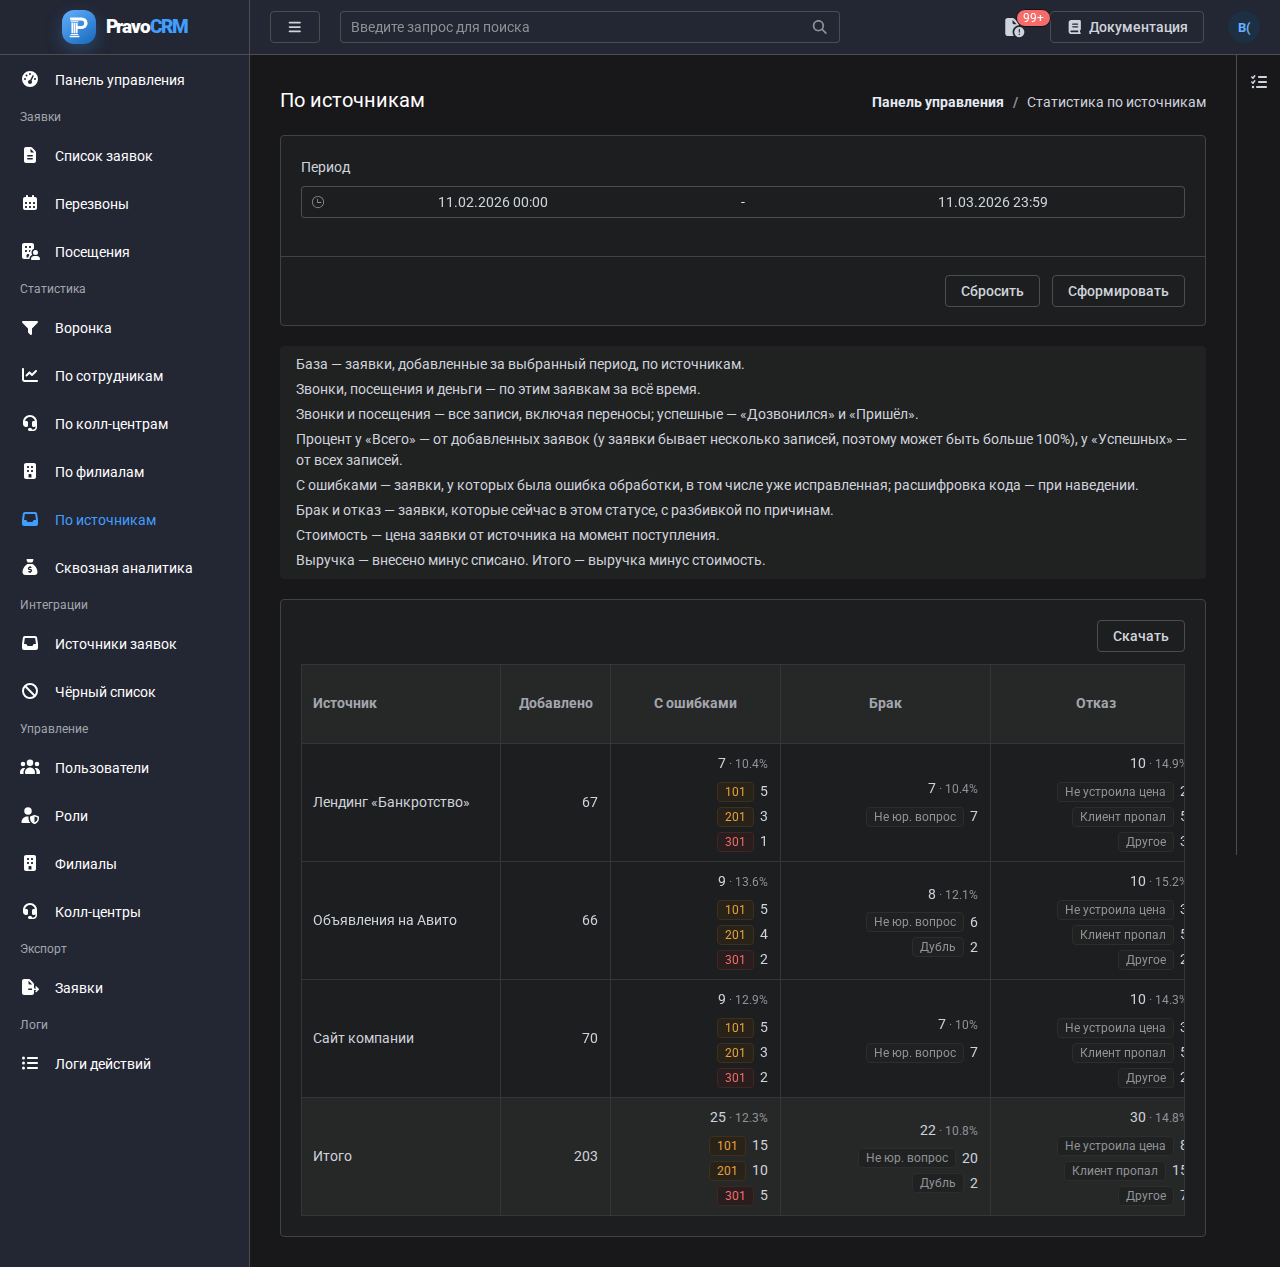Click the Сквозная аналитика money bag icon
Viewport: 1280px width, 1267px height.
click(x=30, y=568)
